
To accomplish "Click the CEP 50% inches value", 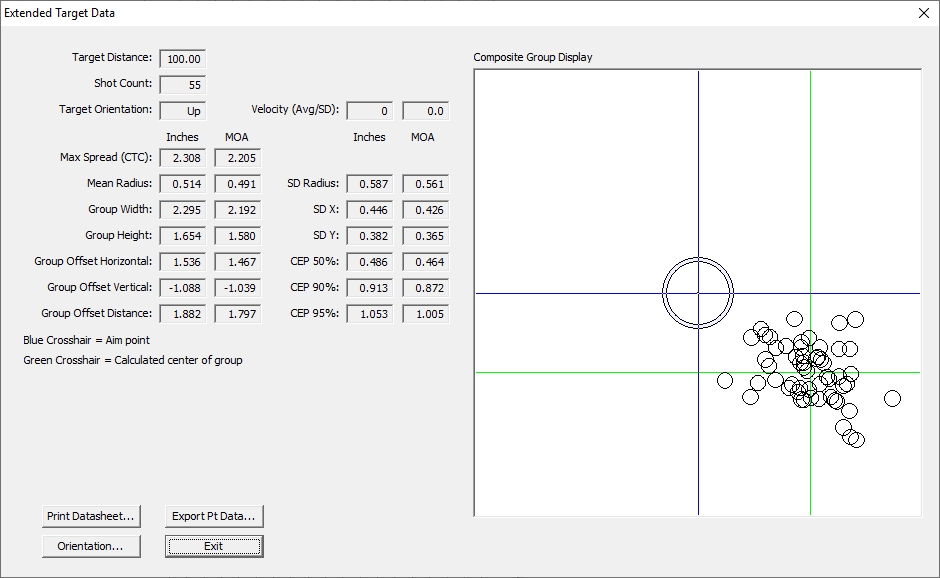I will [x=371, y=262].
